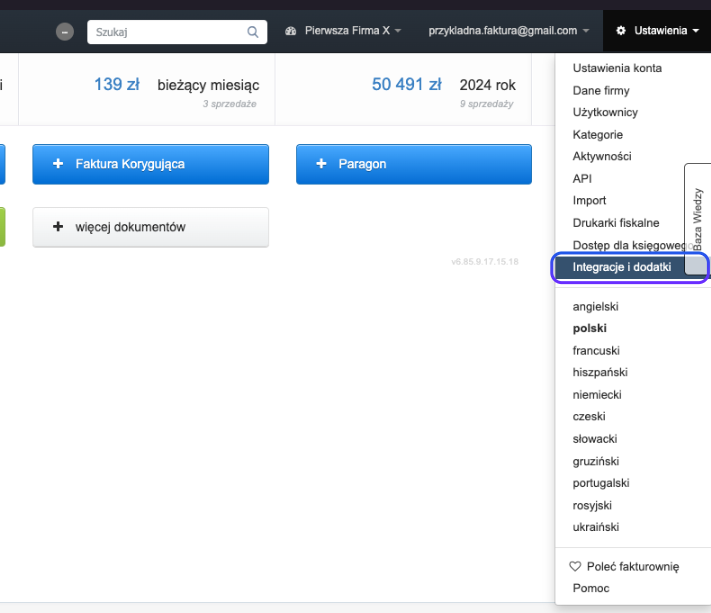
Task: Click the dashboard icon beside Pierwsza Firma X
Action: (x=291, y=31)
